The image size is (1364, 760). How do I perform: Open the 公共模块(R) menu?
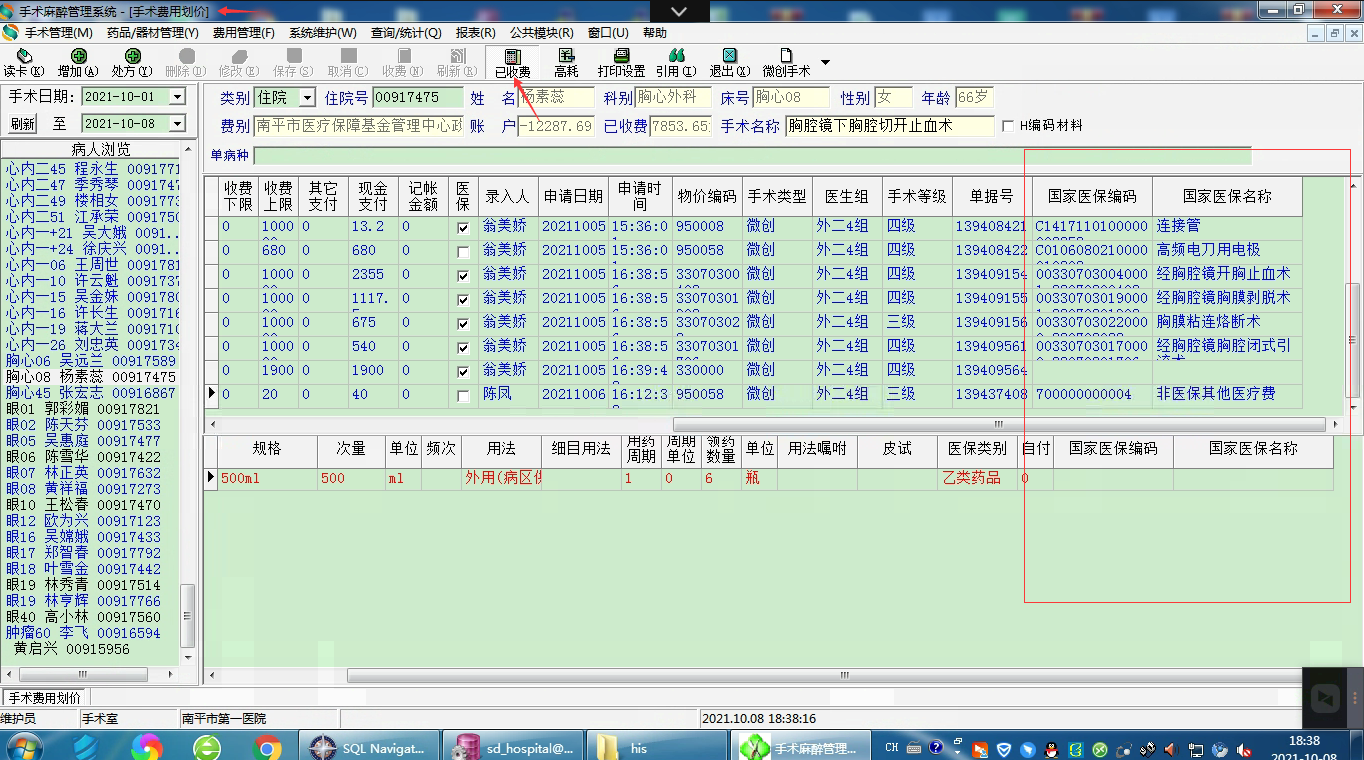pos(541,33)
